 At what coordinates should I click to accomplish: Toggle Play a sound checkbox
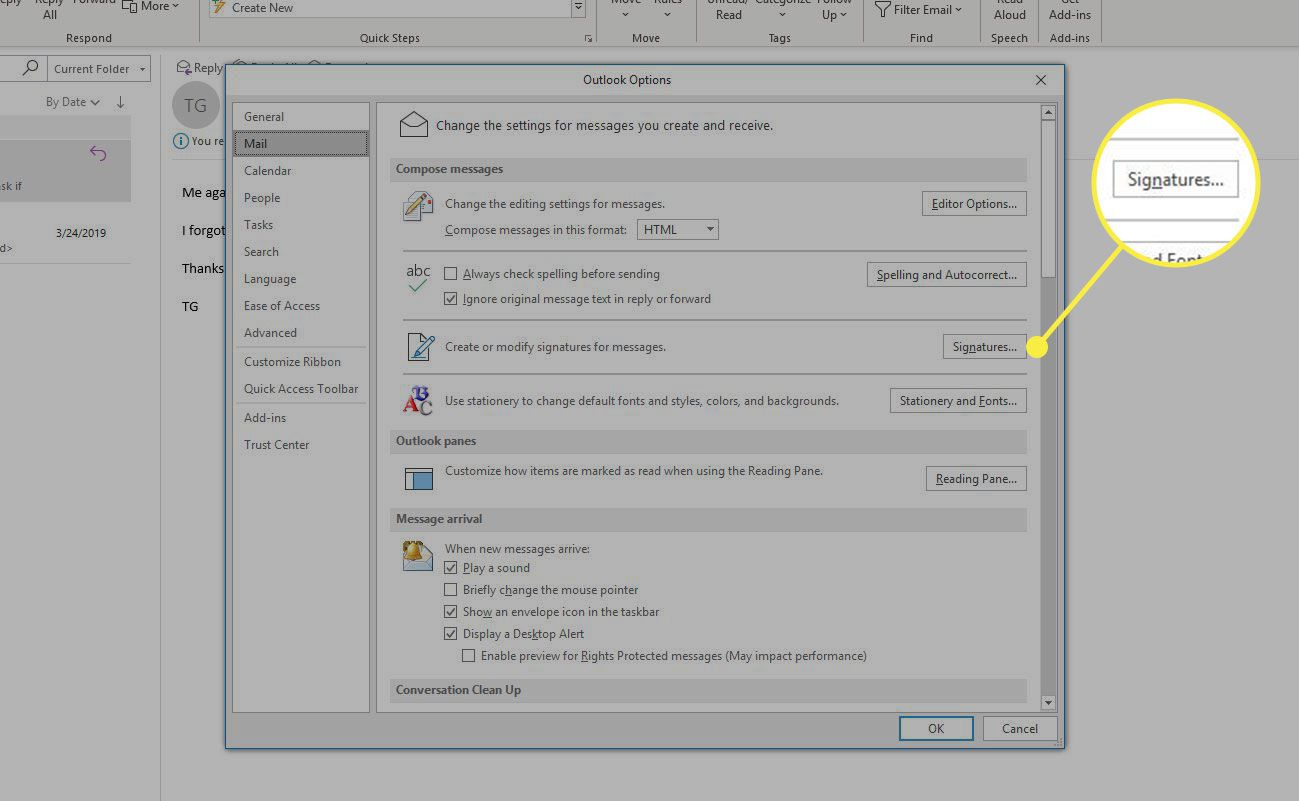pyautogui.click(x=451, y=568)
